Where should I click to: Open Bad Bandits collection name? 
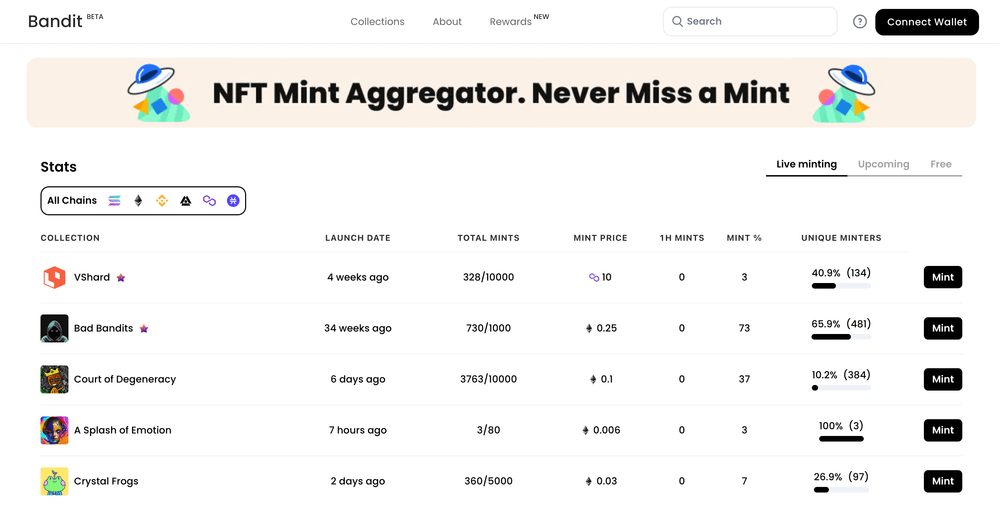point(103,329)
